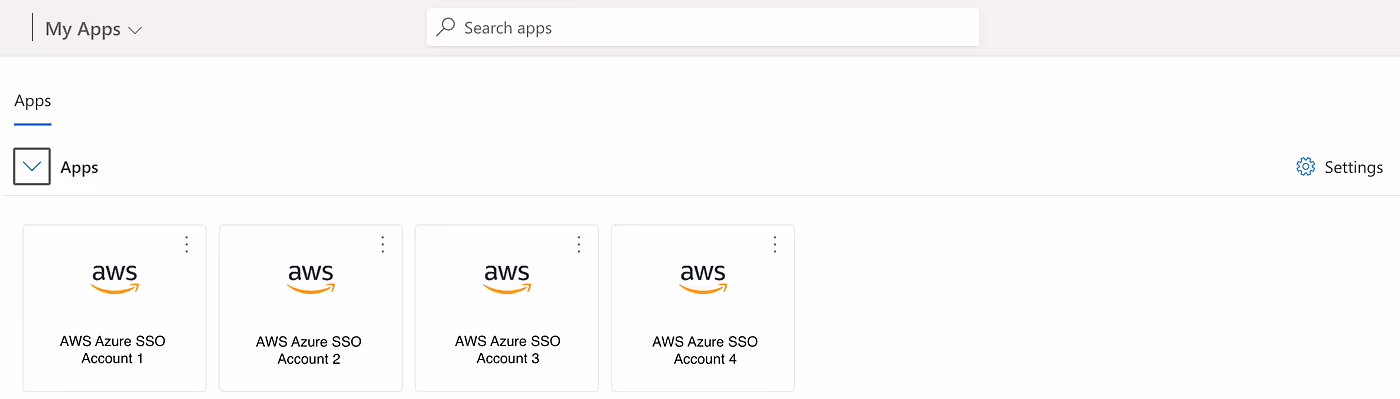The height and width of the screenshot is (399, 1400).
Task: Click AWS Azure SSO Account 2 label
Action: point(309,350)
